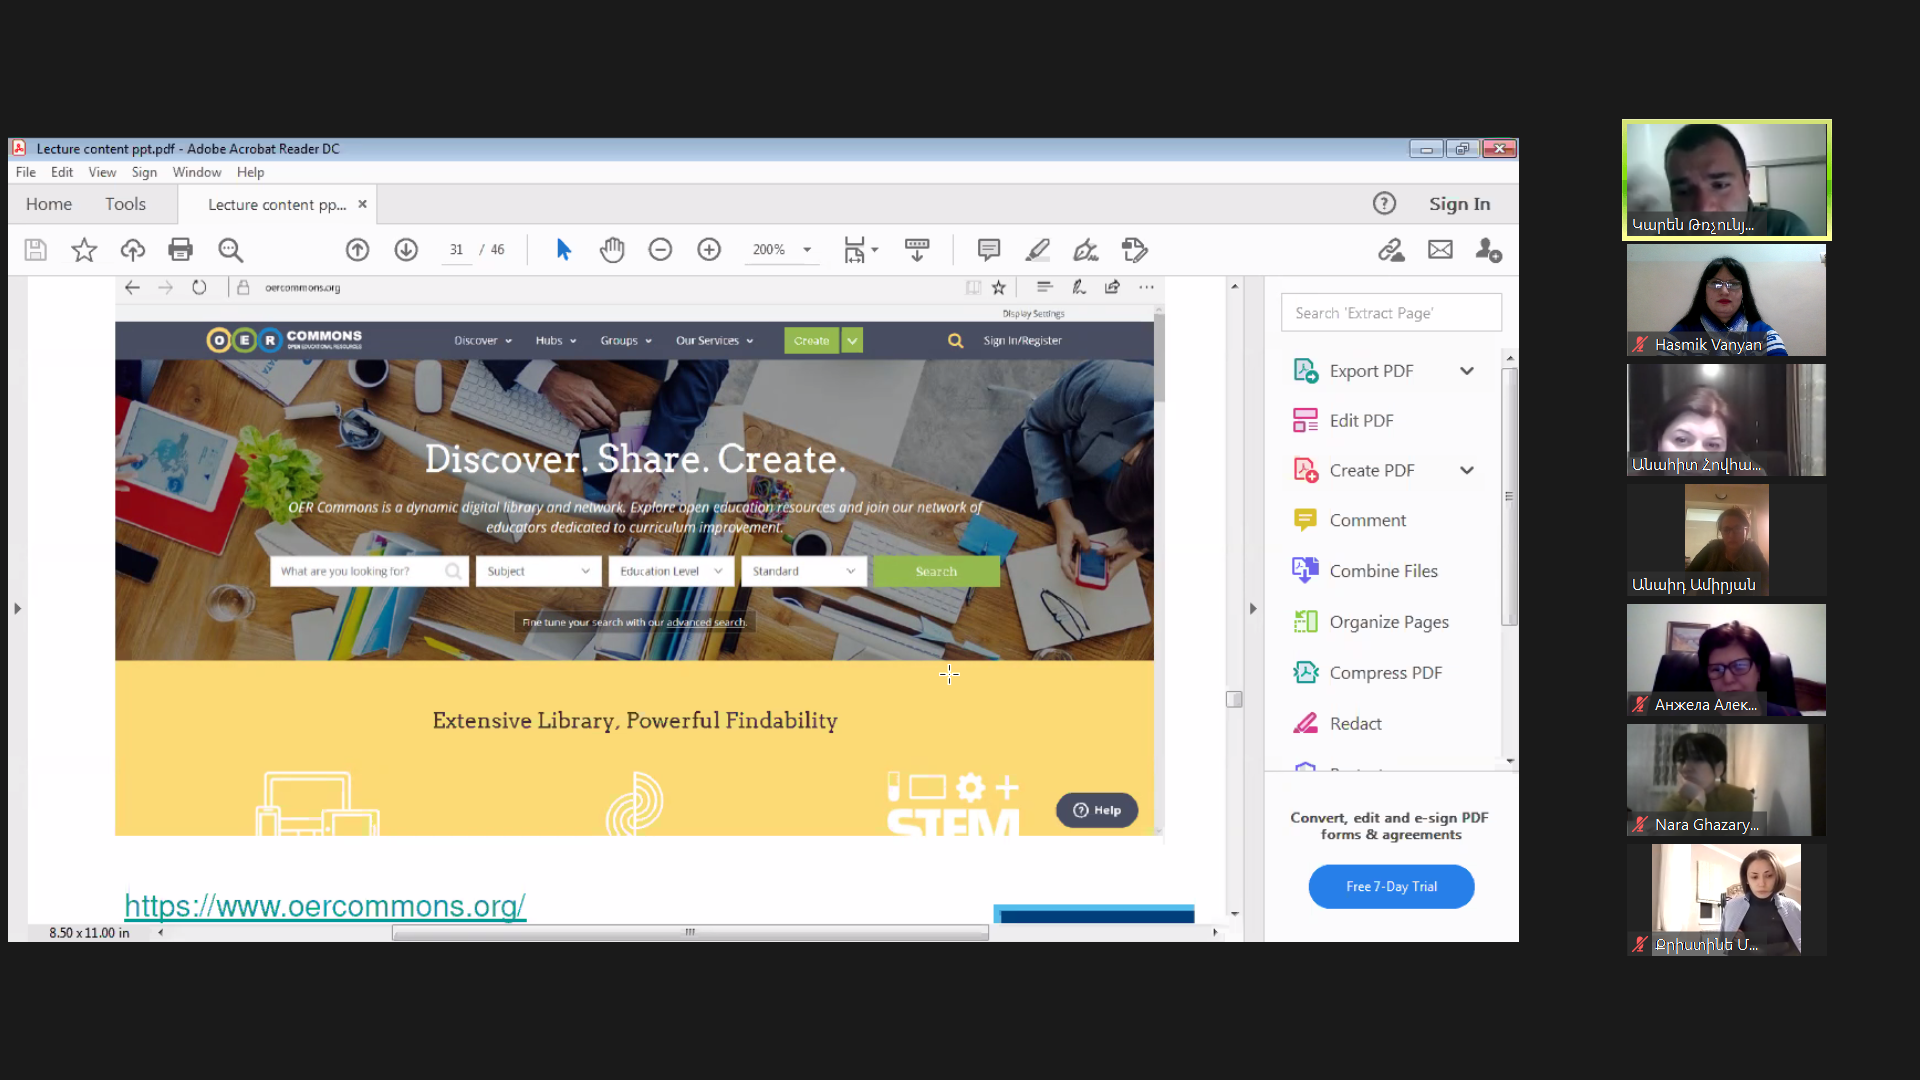The image size is (1920, 1080).
Task: Click the add person share icon
Action: [x=1489, y=250]
